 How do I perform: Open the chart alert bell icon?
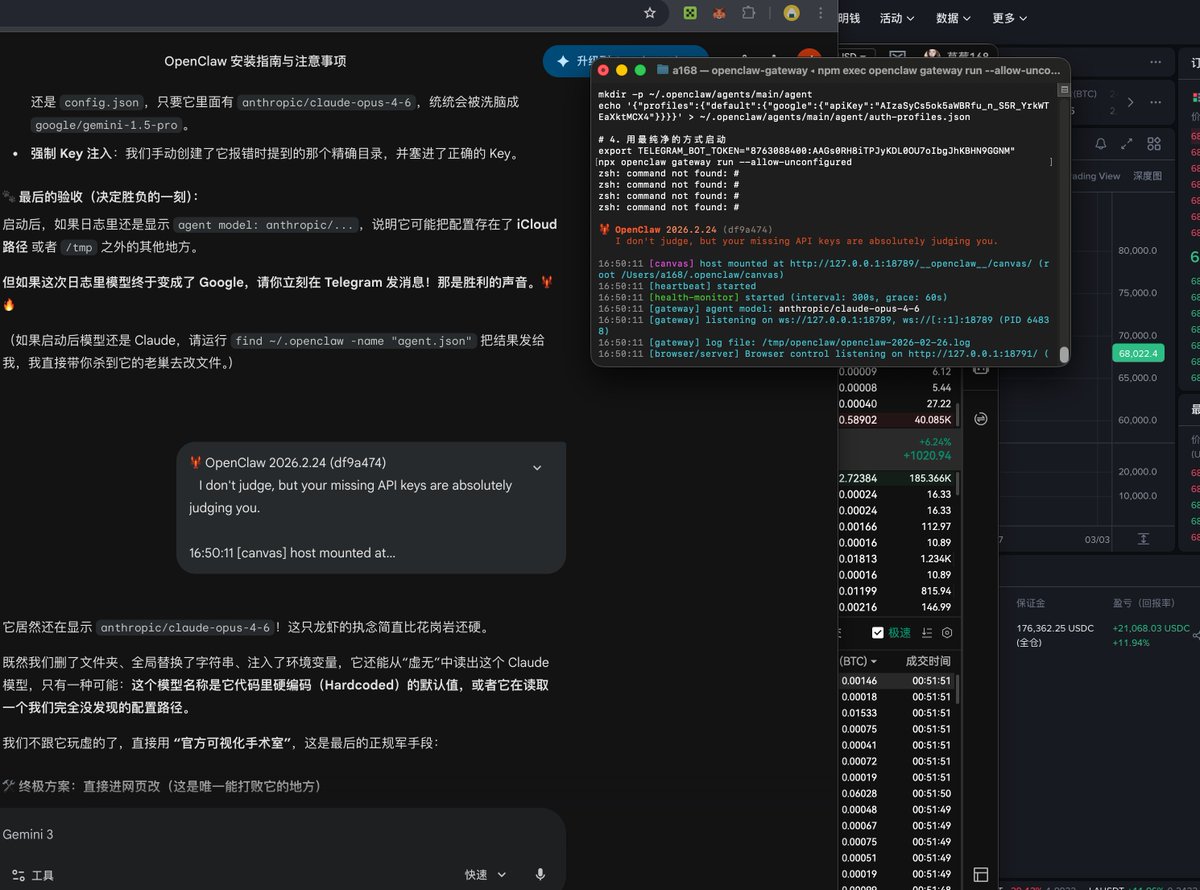click(x=1101, y=144)
